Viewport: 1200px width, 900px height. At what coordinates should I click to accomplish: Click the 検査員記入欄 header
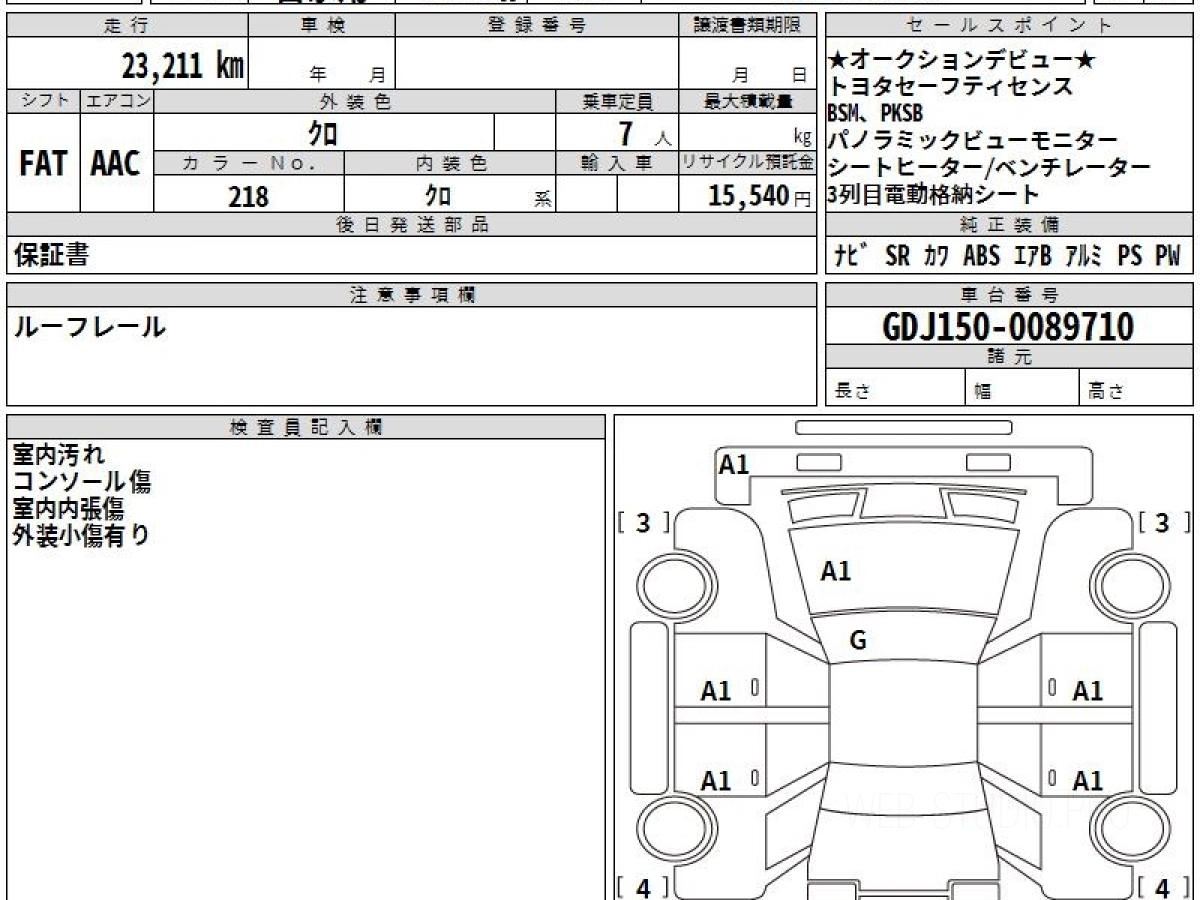306,427
